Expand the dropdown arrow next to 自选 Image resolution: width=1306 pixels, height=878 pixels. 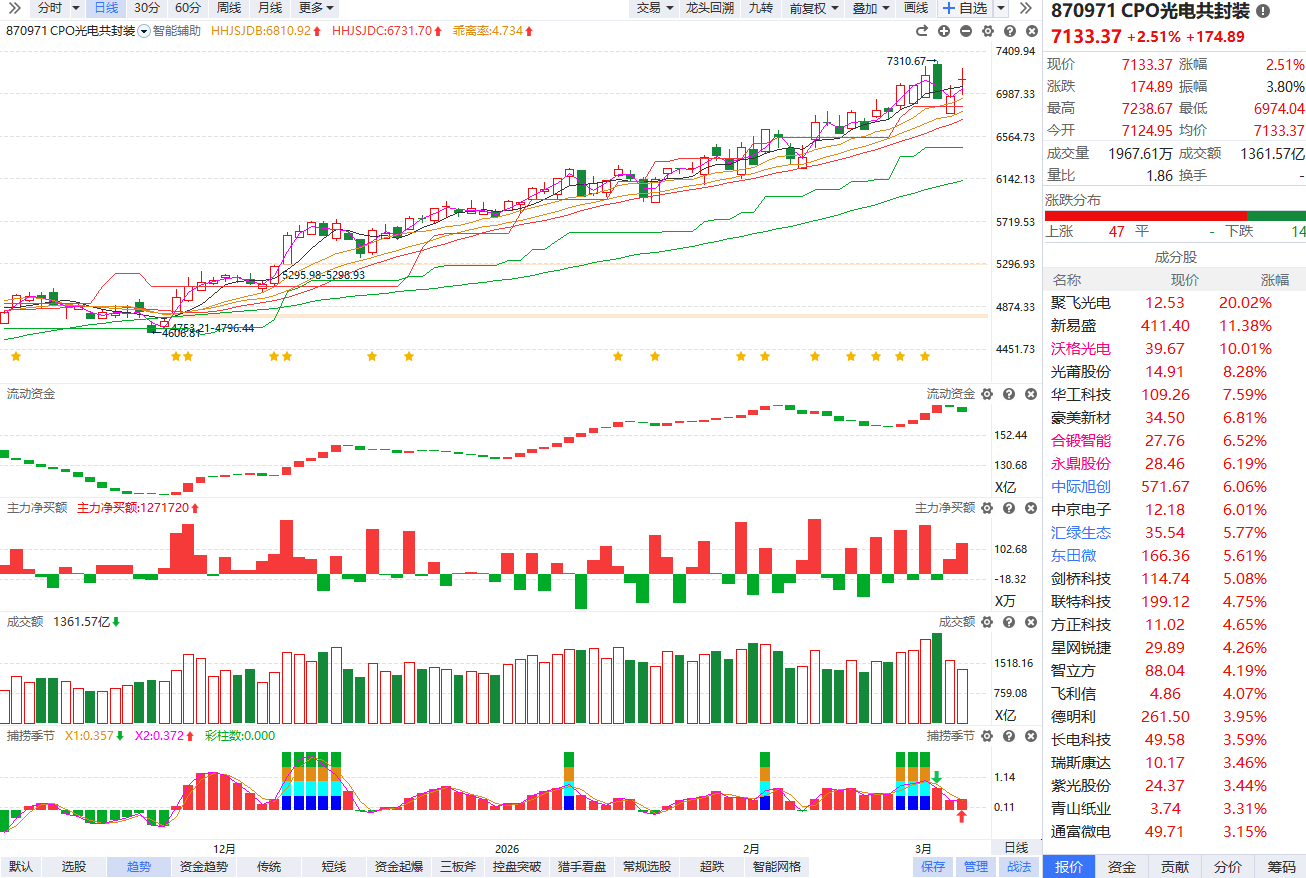click(1001, 8)
